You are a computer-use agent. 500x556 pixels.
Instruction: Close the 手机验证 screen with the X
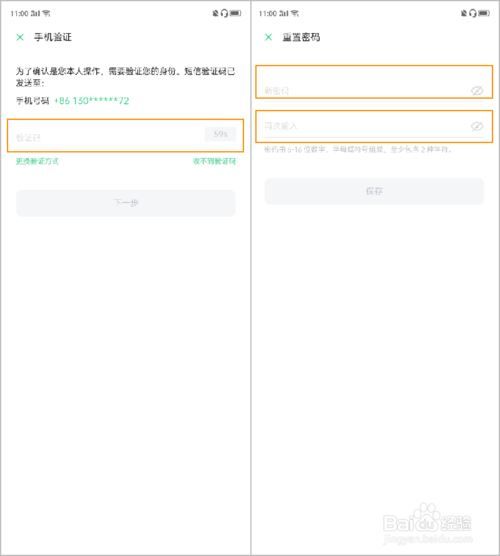[x=20, y=37]
